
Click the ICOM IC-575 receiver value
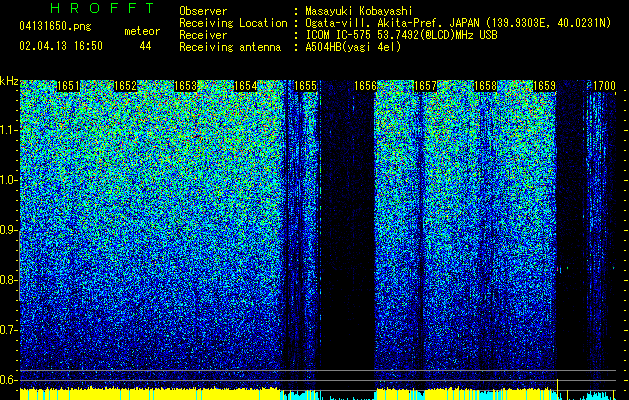pyautogui.click(x=401, y=35)
